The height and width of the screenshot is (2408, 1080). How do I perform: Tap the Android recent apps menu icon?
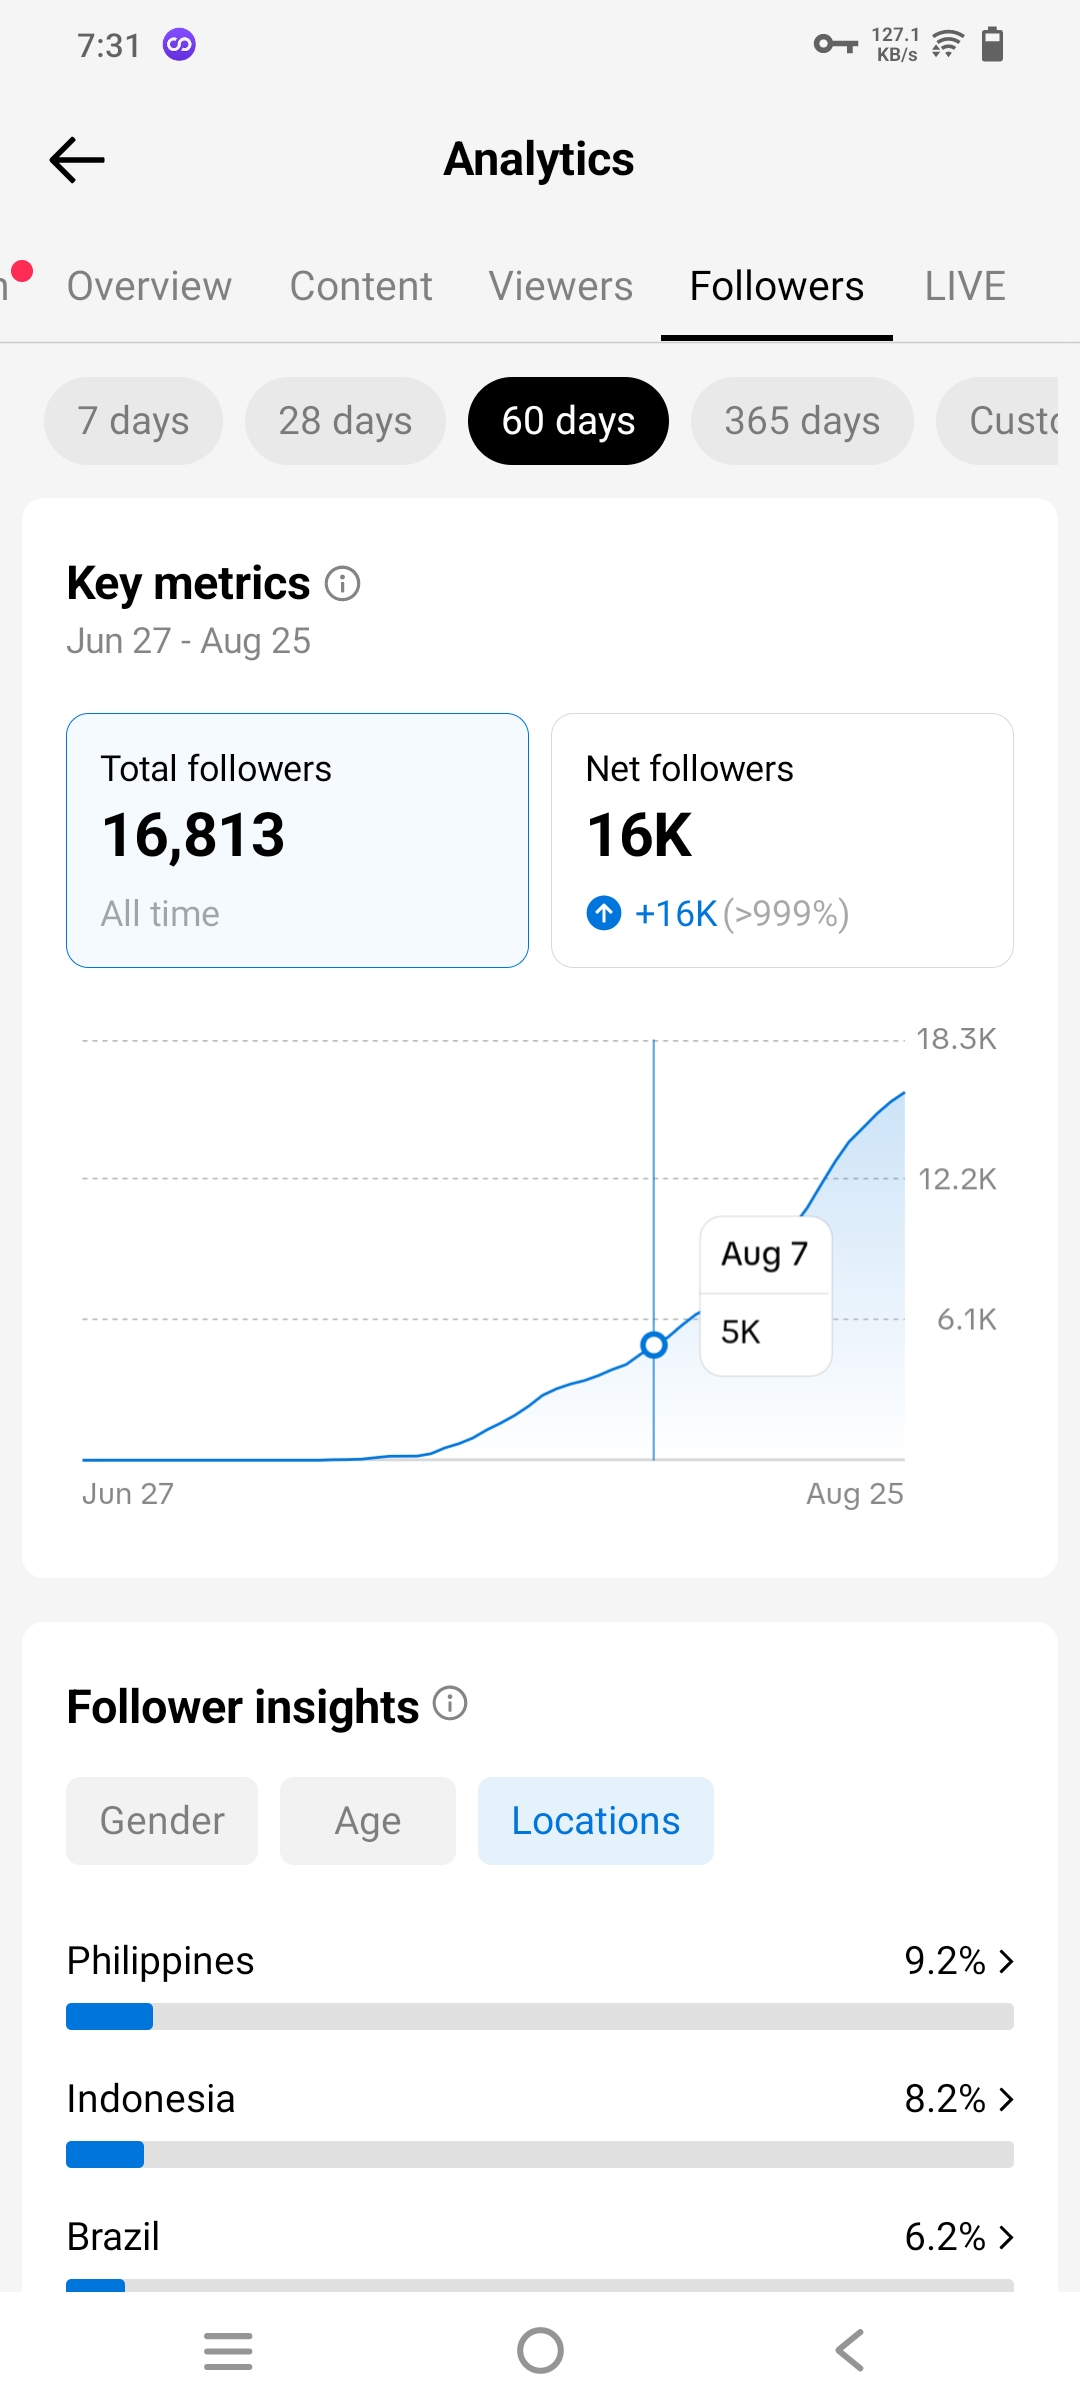tap(228, 2350)
